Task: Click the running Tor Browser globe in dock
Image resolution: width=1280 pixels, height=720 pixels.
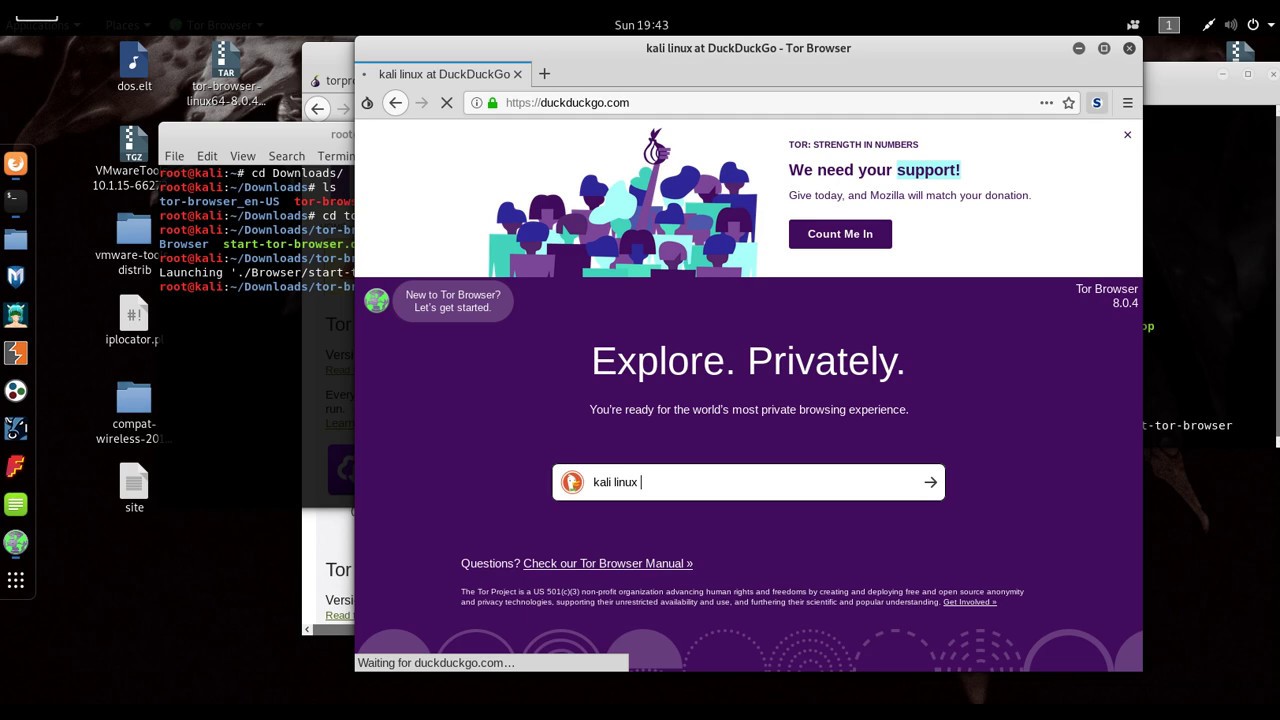Action: (x=16, y=543)
